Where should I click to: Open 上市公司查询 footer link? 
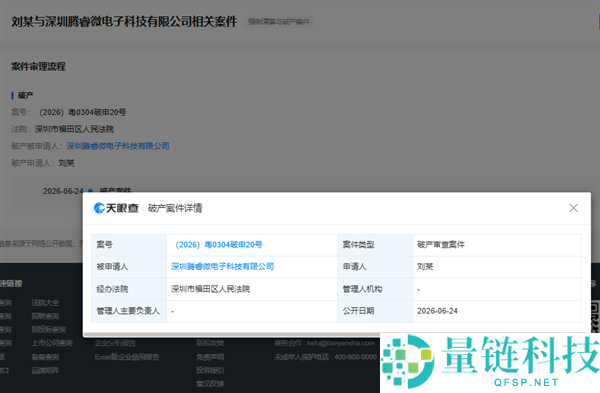pyautogui.click(x=52, y=342)
